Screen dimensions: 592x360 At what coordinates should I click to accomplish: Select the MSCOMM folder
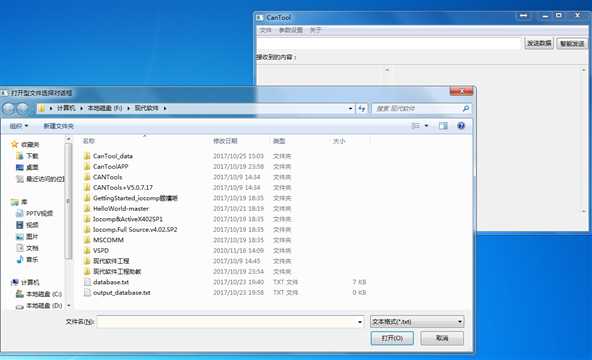pyautogui.click(x=108, y=240)
